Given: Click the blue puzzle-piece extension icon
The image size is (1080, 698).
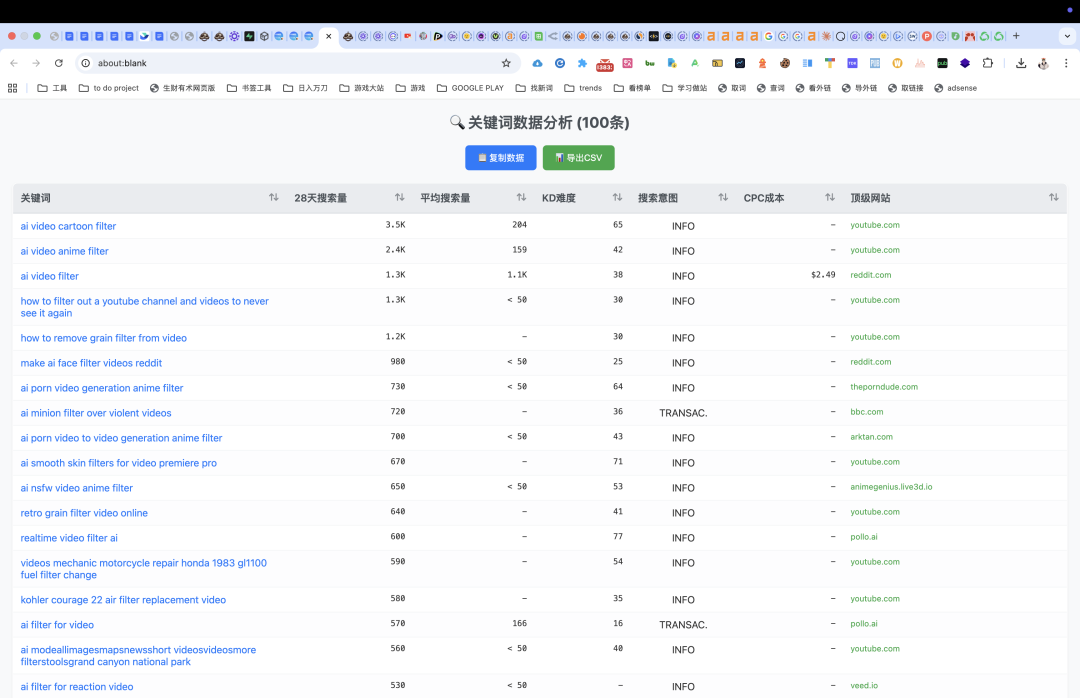Looking at the screenshot, I should [x=582, y=63].
